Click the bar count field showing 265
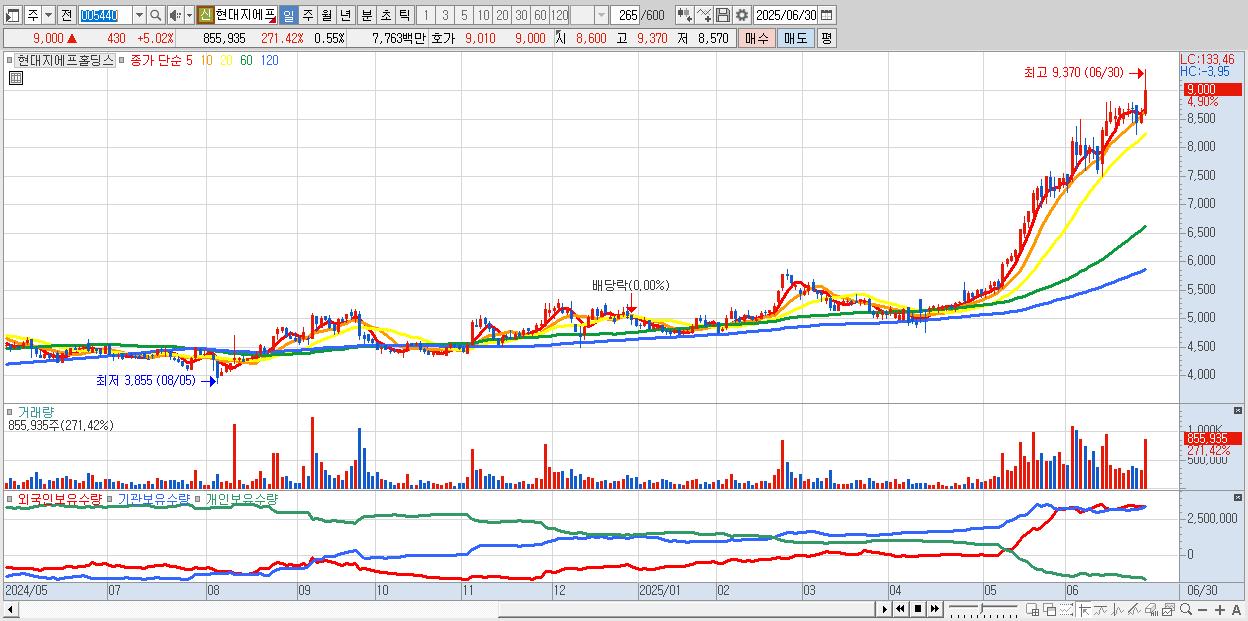 click(x=625, y=15)
